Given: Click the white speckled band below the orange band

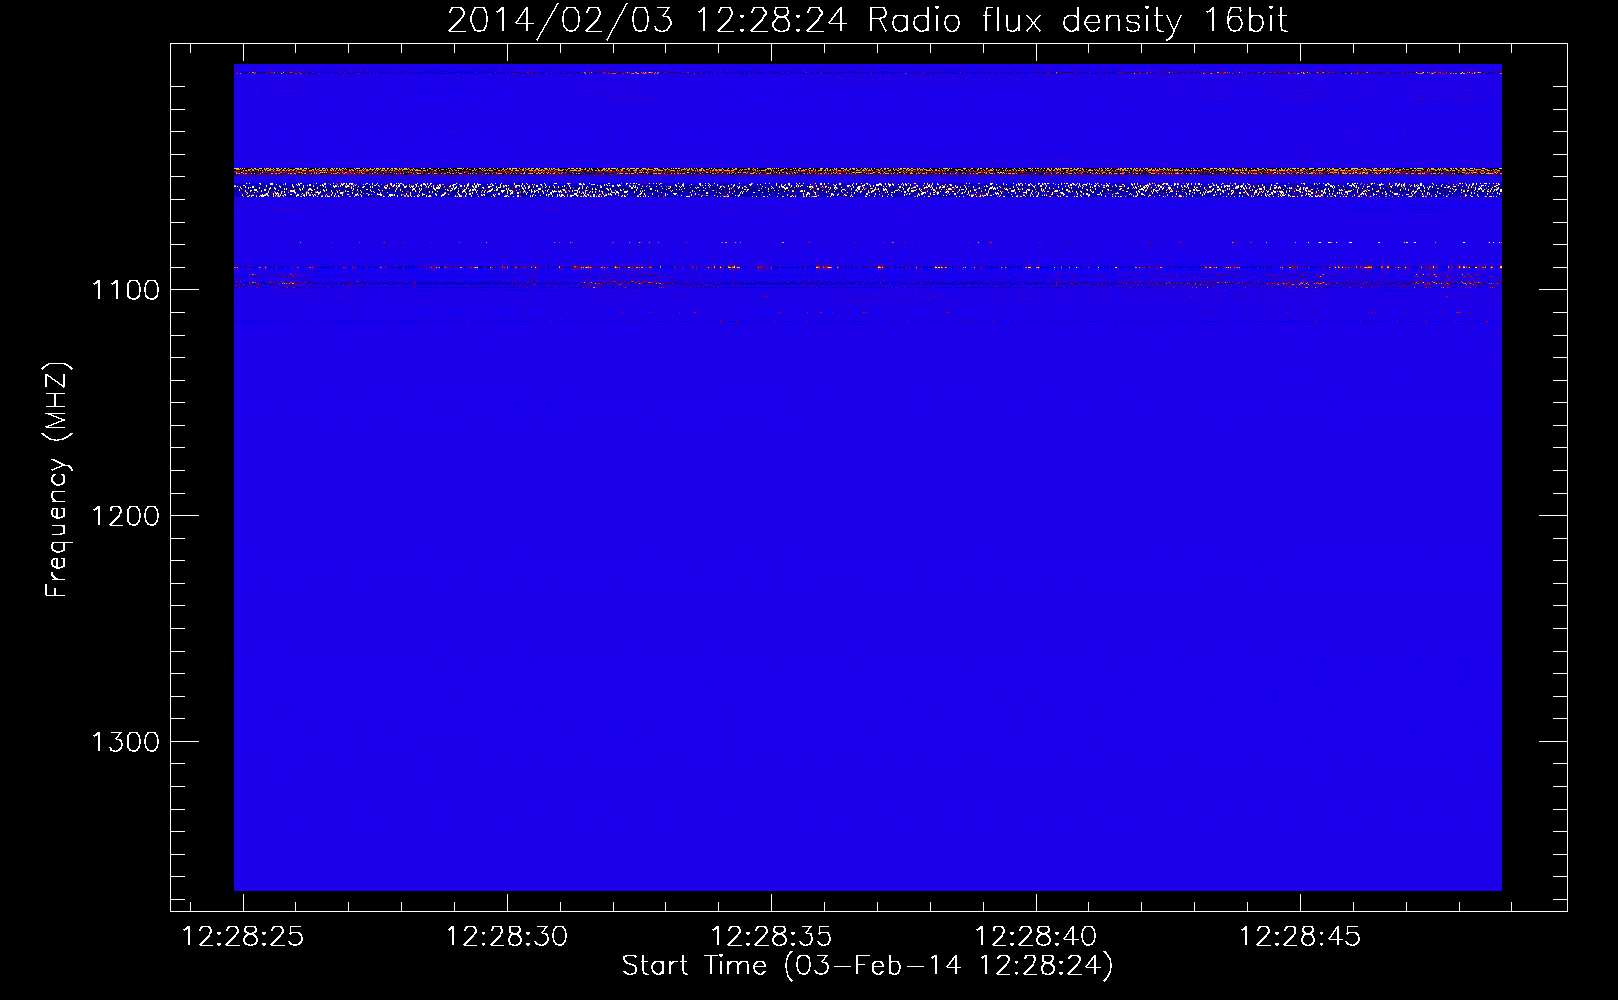Looking at the screenshot, I should [867, 189].
